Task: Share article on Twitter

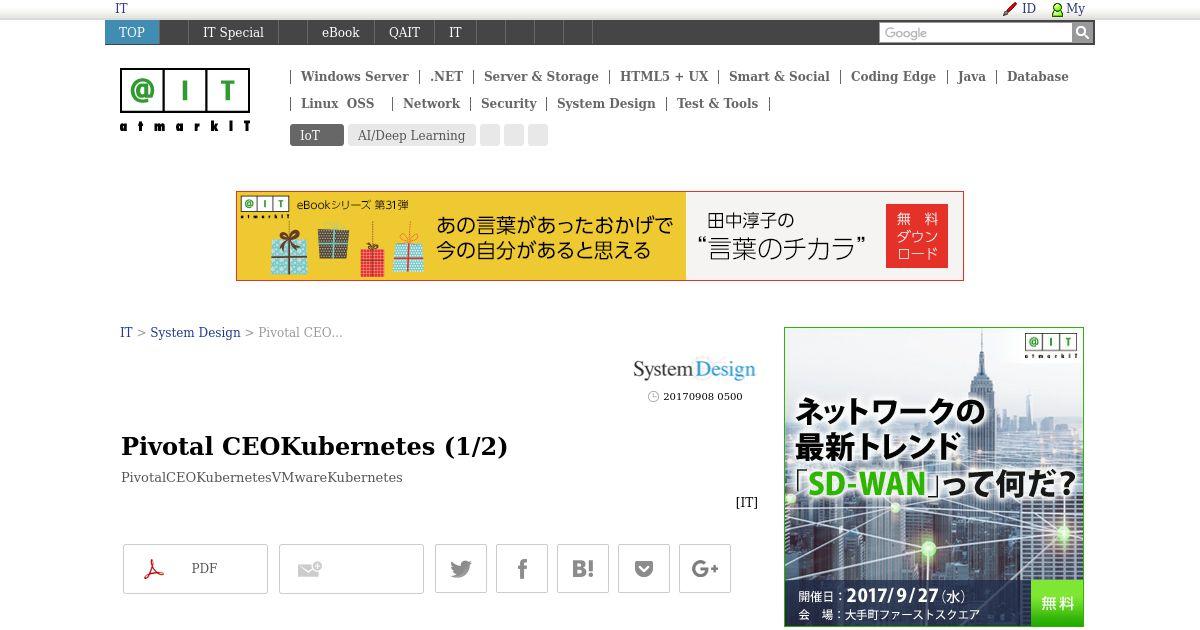Action: (x=461, y=569)
